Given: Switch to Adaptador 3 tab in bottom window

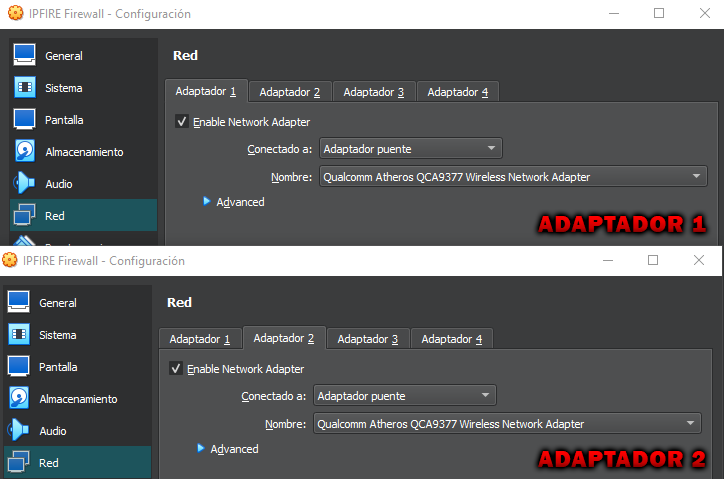Looking at the screenshot, I should (x=368, y=339).
